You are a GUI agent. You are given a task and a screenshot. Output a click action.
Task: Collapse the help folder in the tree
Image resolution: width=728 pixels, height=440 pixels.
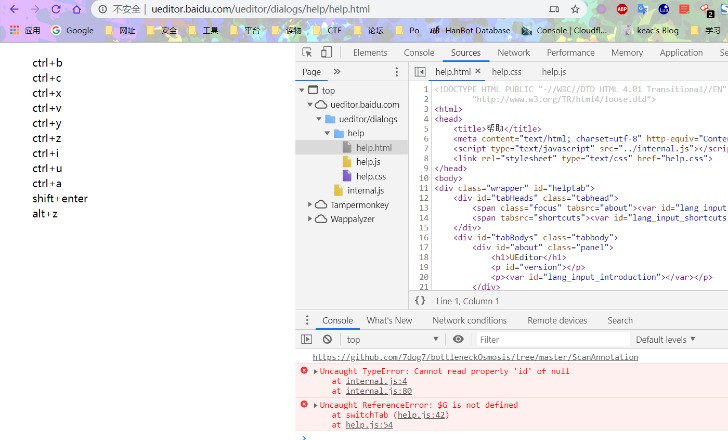click(x=327, y=133)
